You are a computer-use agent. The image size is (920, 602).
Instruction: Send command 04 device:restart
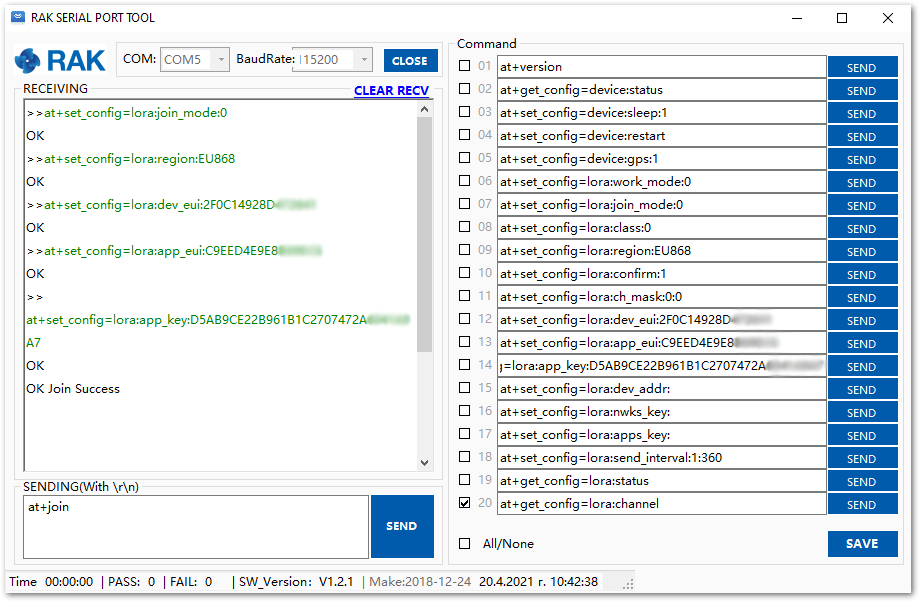pos(862,136)
